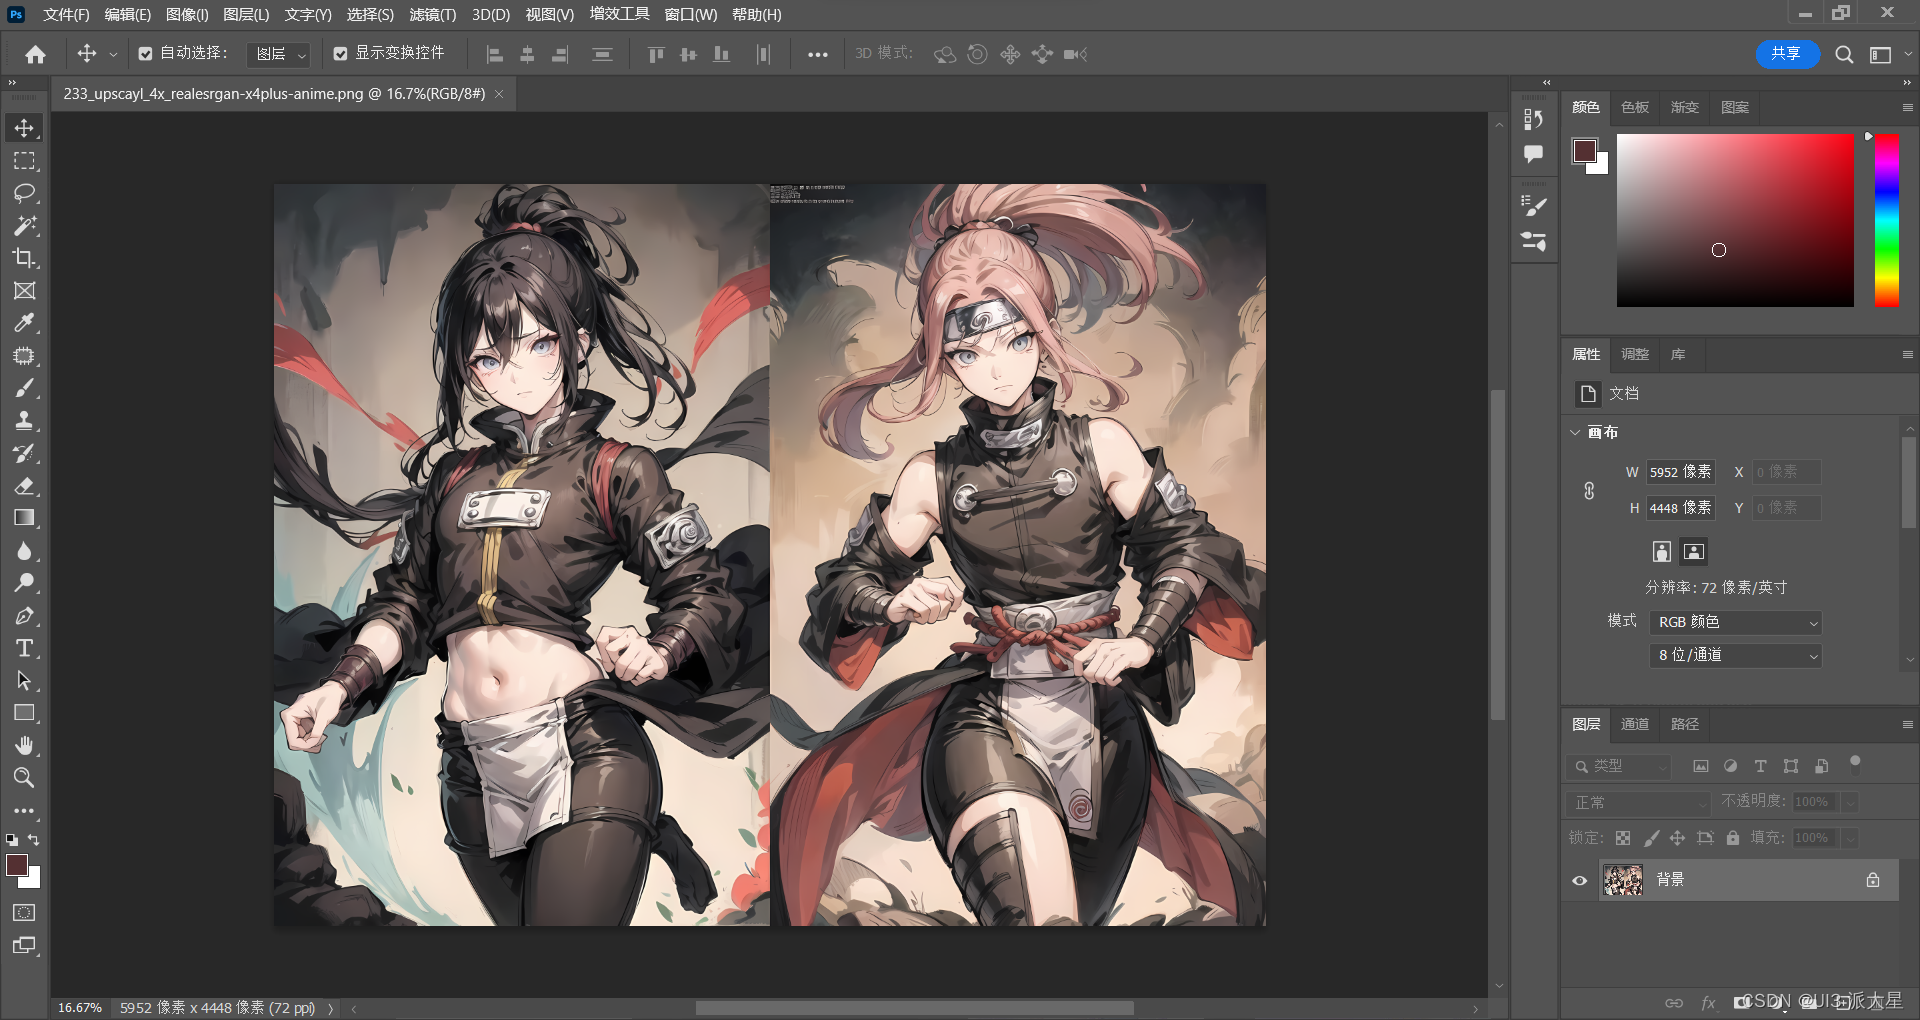
Task: Click the canvas width W field
Action: 1681,472
